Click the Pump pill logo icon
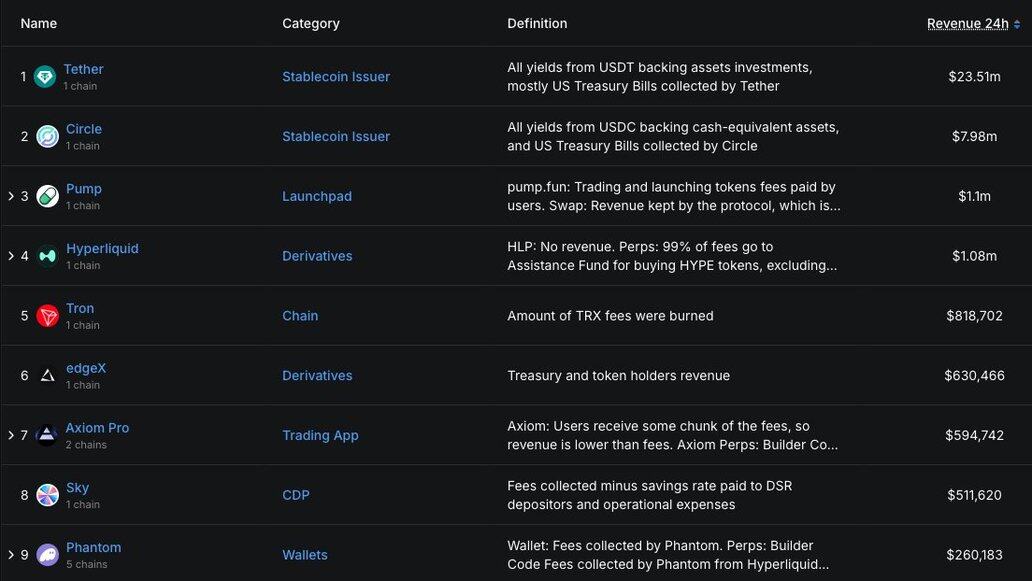1032x581 pixels. point(47,196)
